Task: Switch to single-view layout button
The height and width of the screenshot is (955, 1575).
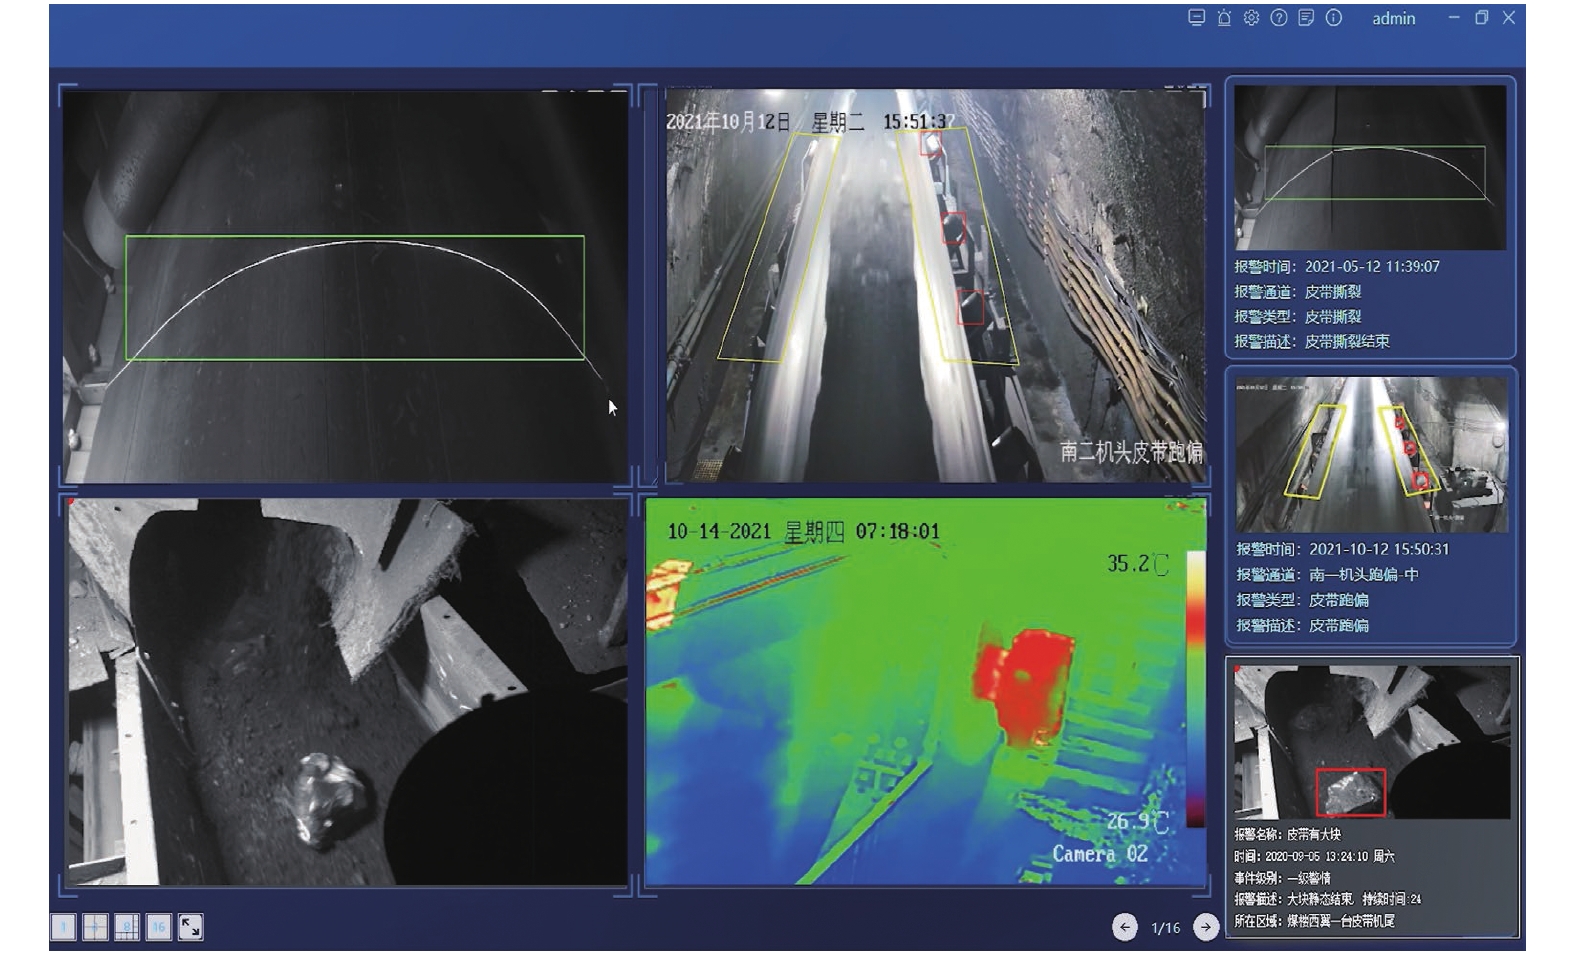Action: [x=63, y=927]
